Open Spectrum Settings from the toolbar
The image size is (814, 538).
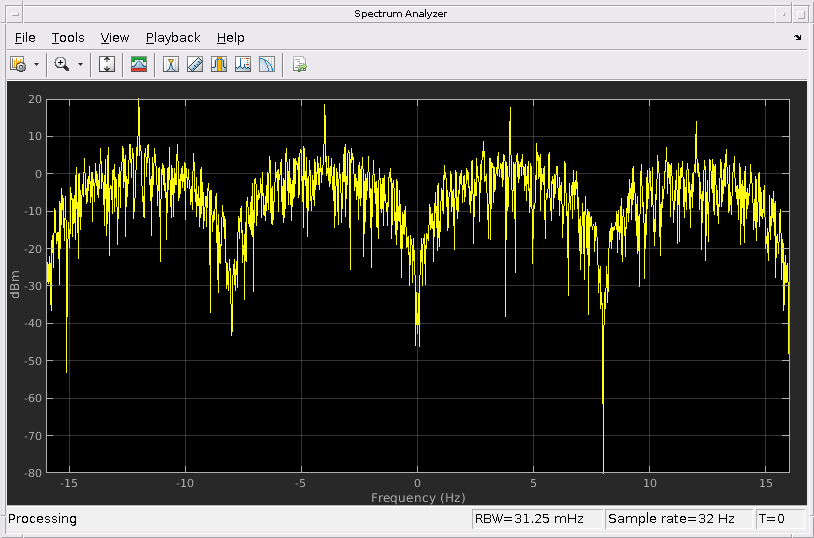pos(18,64)
